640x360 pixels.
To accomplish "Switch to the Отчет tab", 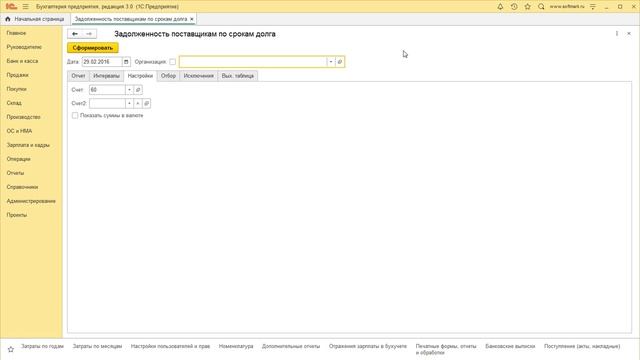I will click(x=78, y=76).
